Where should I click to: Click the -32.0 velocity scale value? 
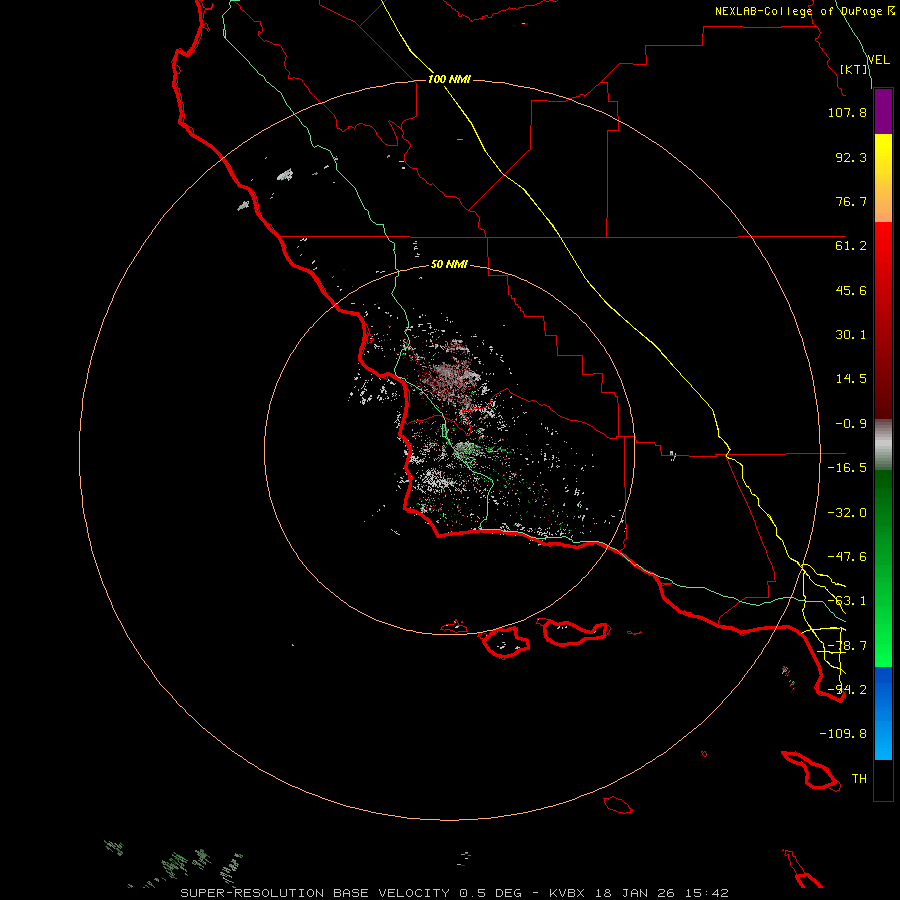pos(847,513)
